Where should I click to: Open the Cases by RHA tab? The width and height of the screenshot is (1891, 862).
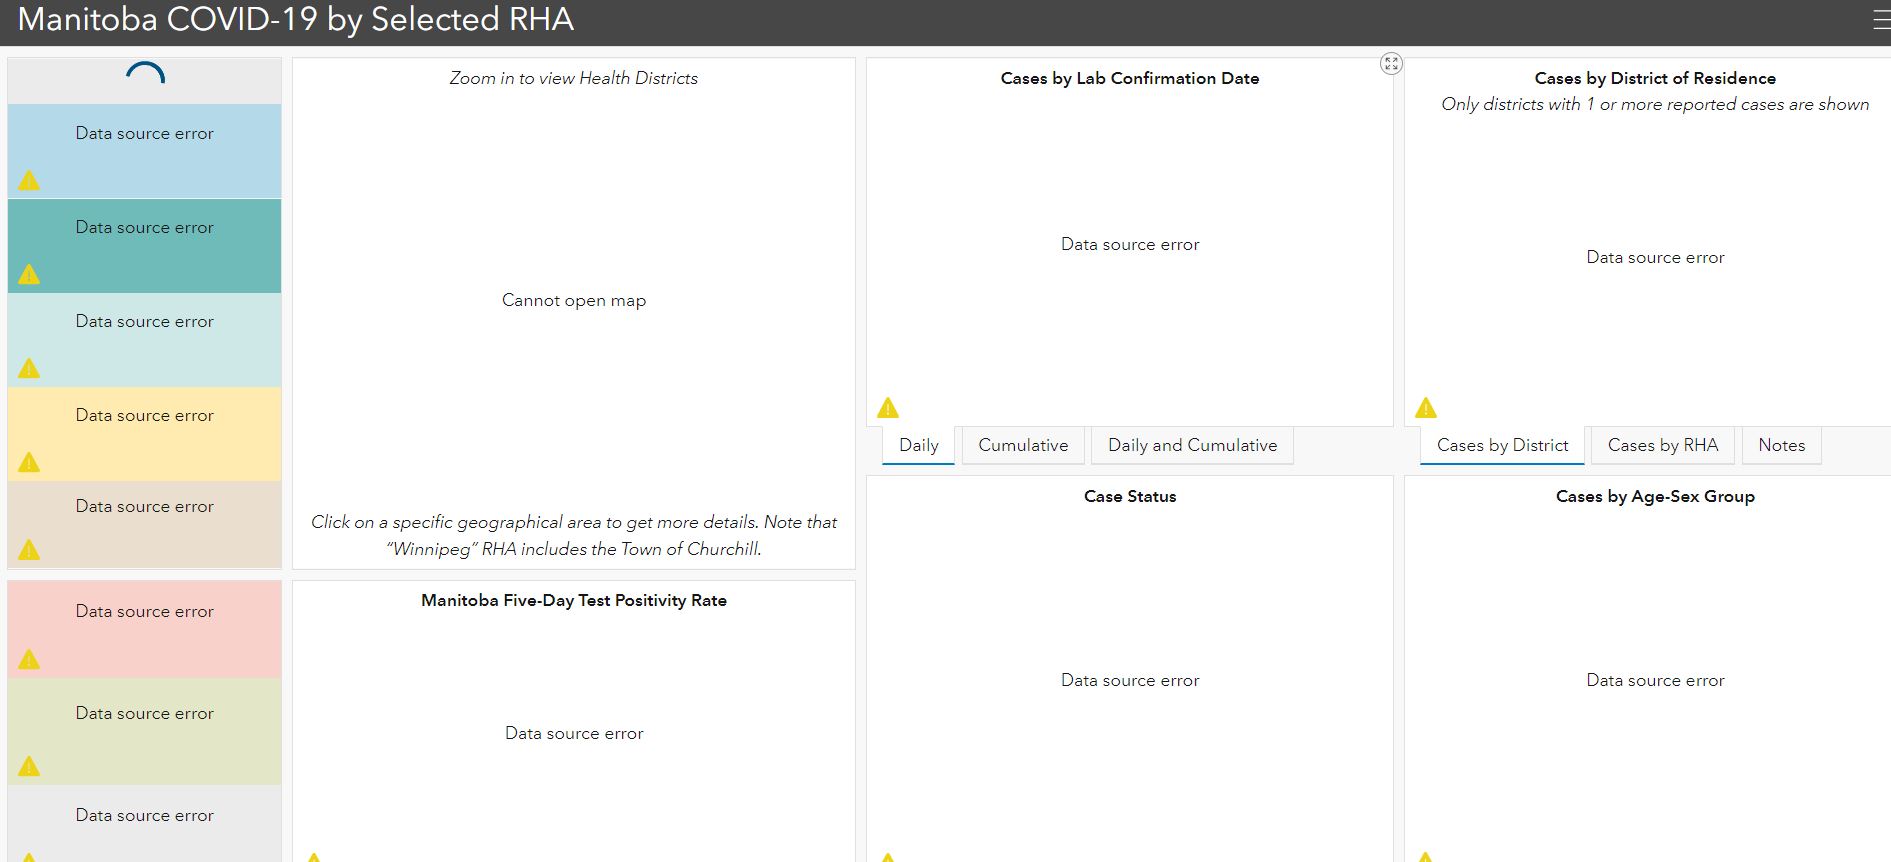[1662, 446]
